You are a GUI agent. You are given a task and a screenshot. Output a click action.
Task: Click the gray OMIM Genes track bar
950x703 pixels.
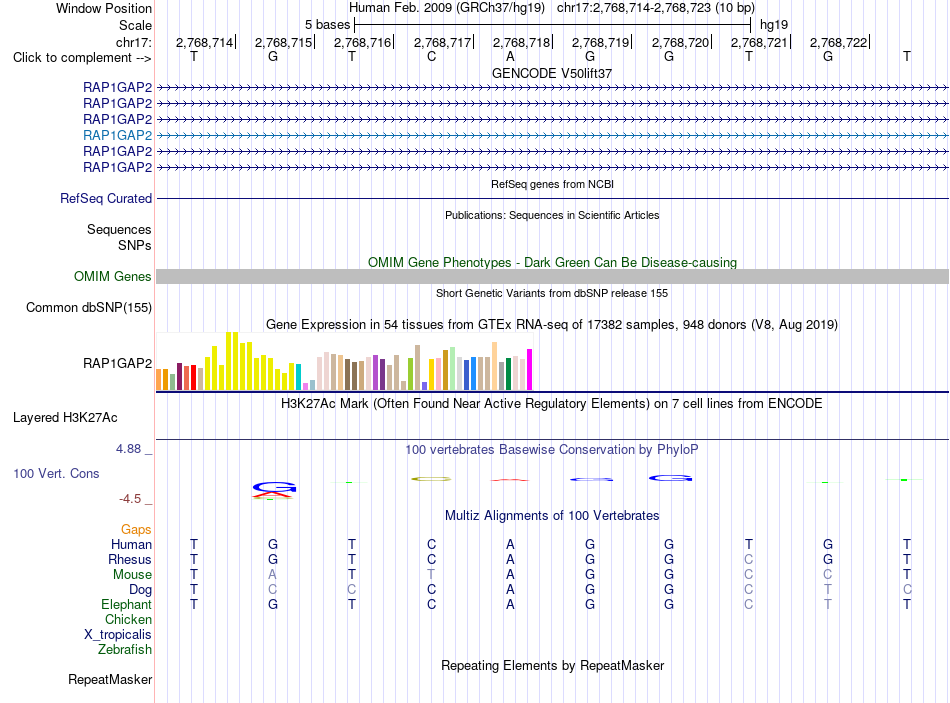[552, 276]
